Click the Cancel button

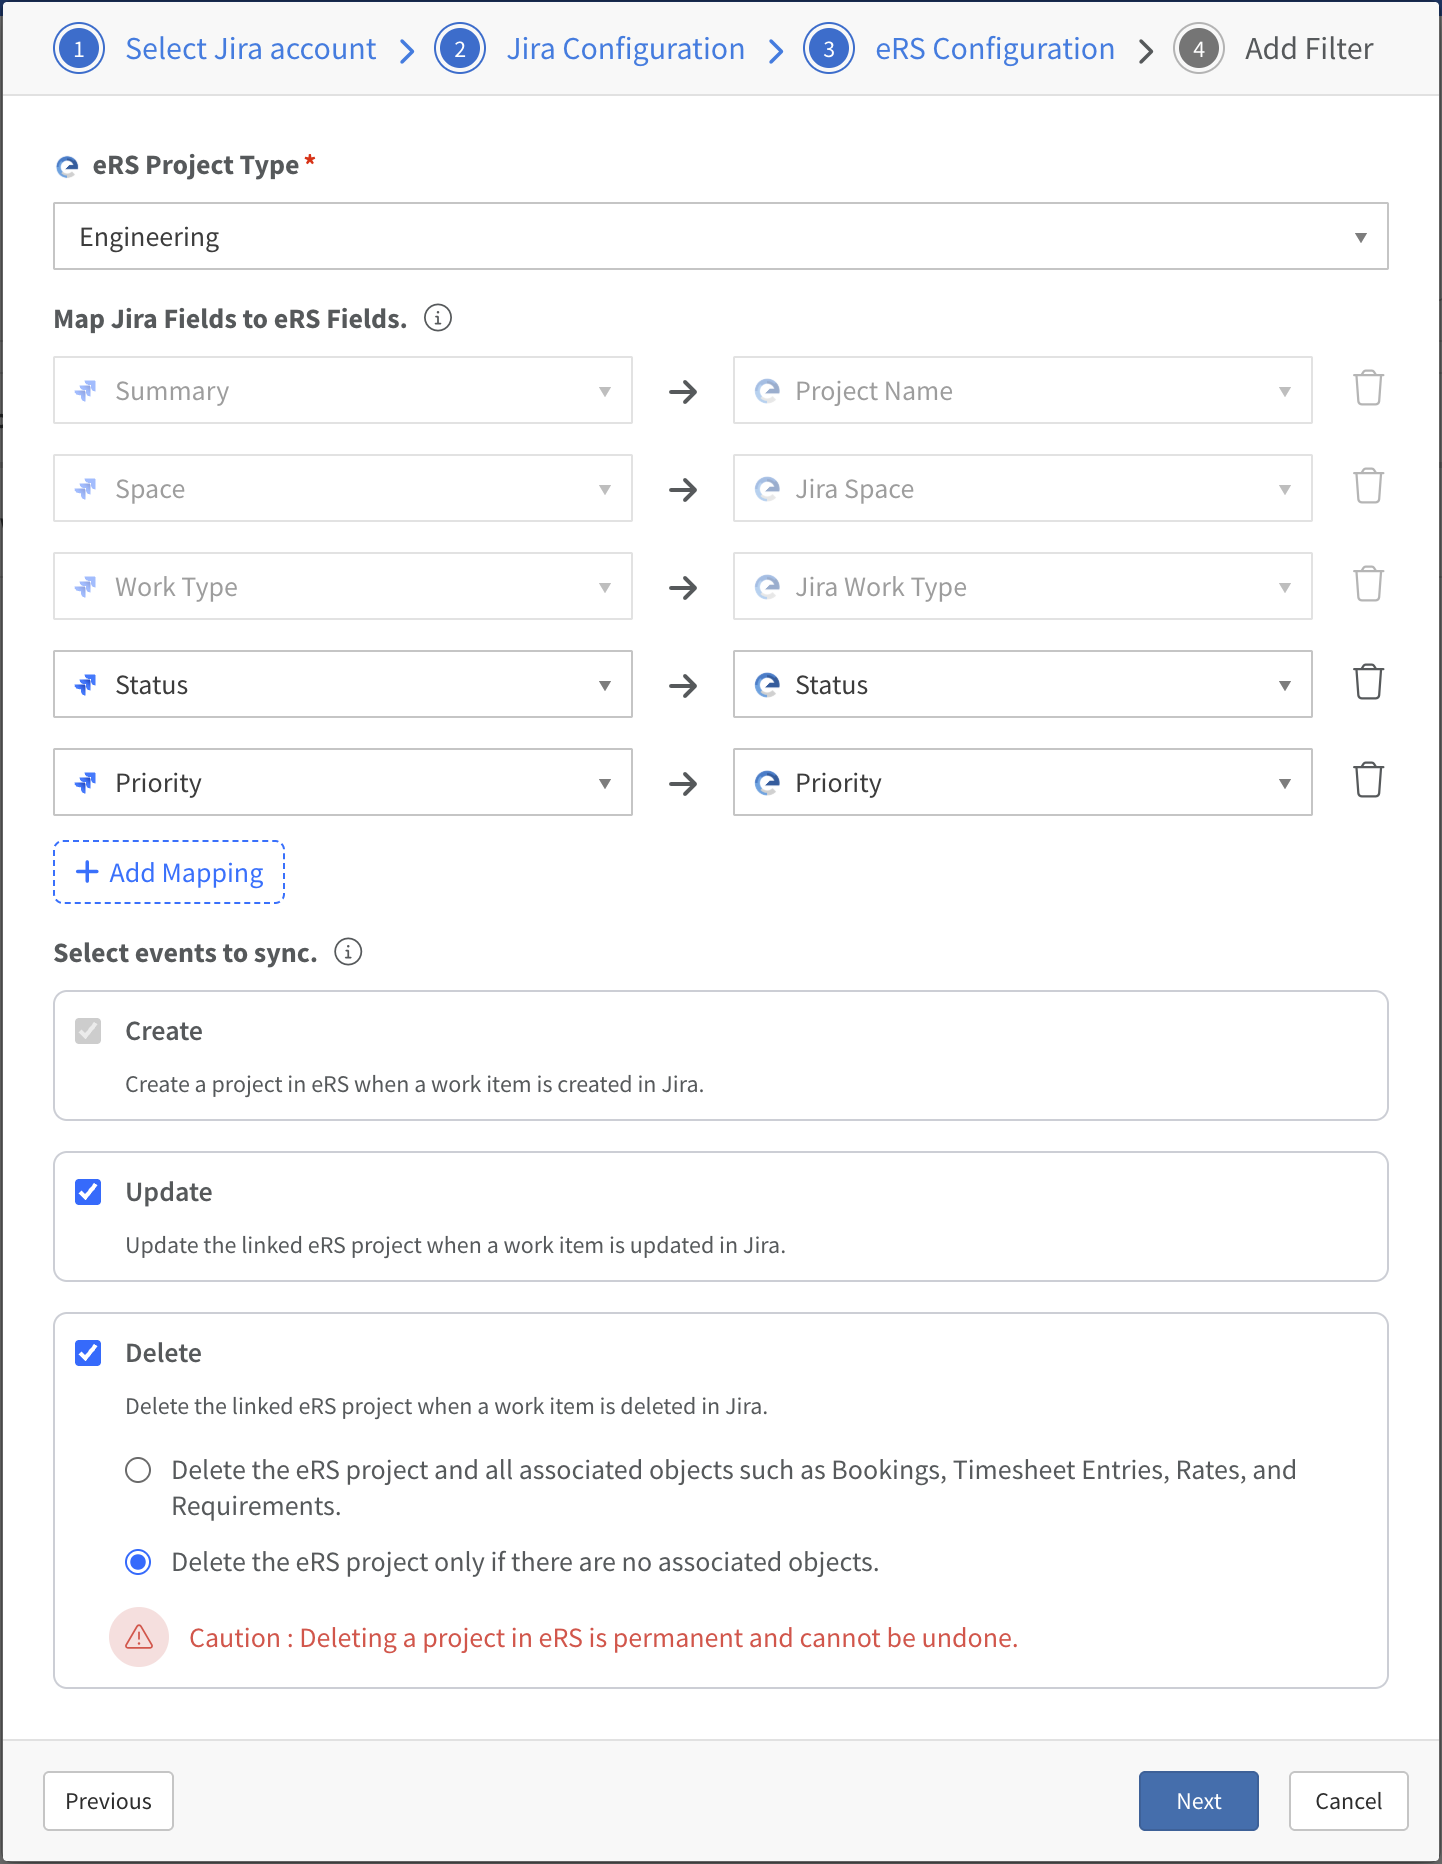(x=1349, y=1801)
